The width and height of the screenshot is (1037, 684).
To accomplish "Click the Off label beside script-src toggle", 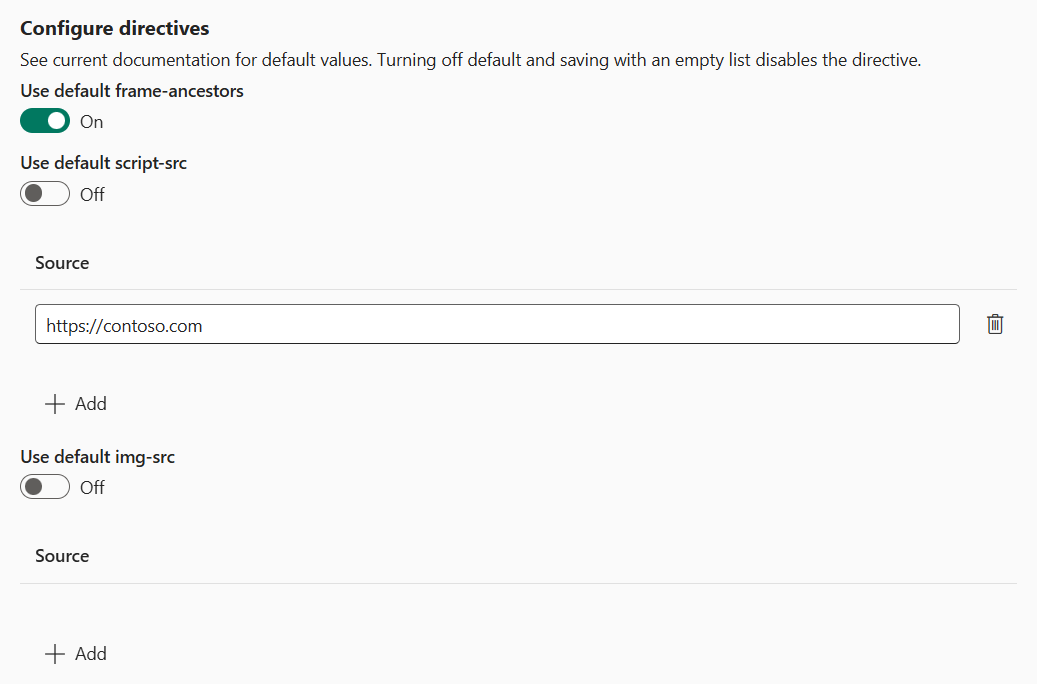I will [92, 194].
